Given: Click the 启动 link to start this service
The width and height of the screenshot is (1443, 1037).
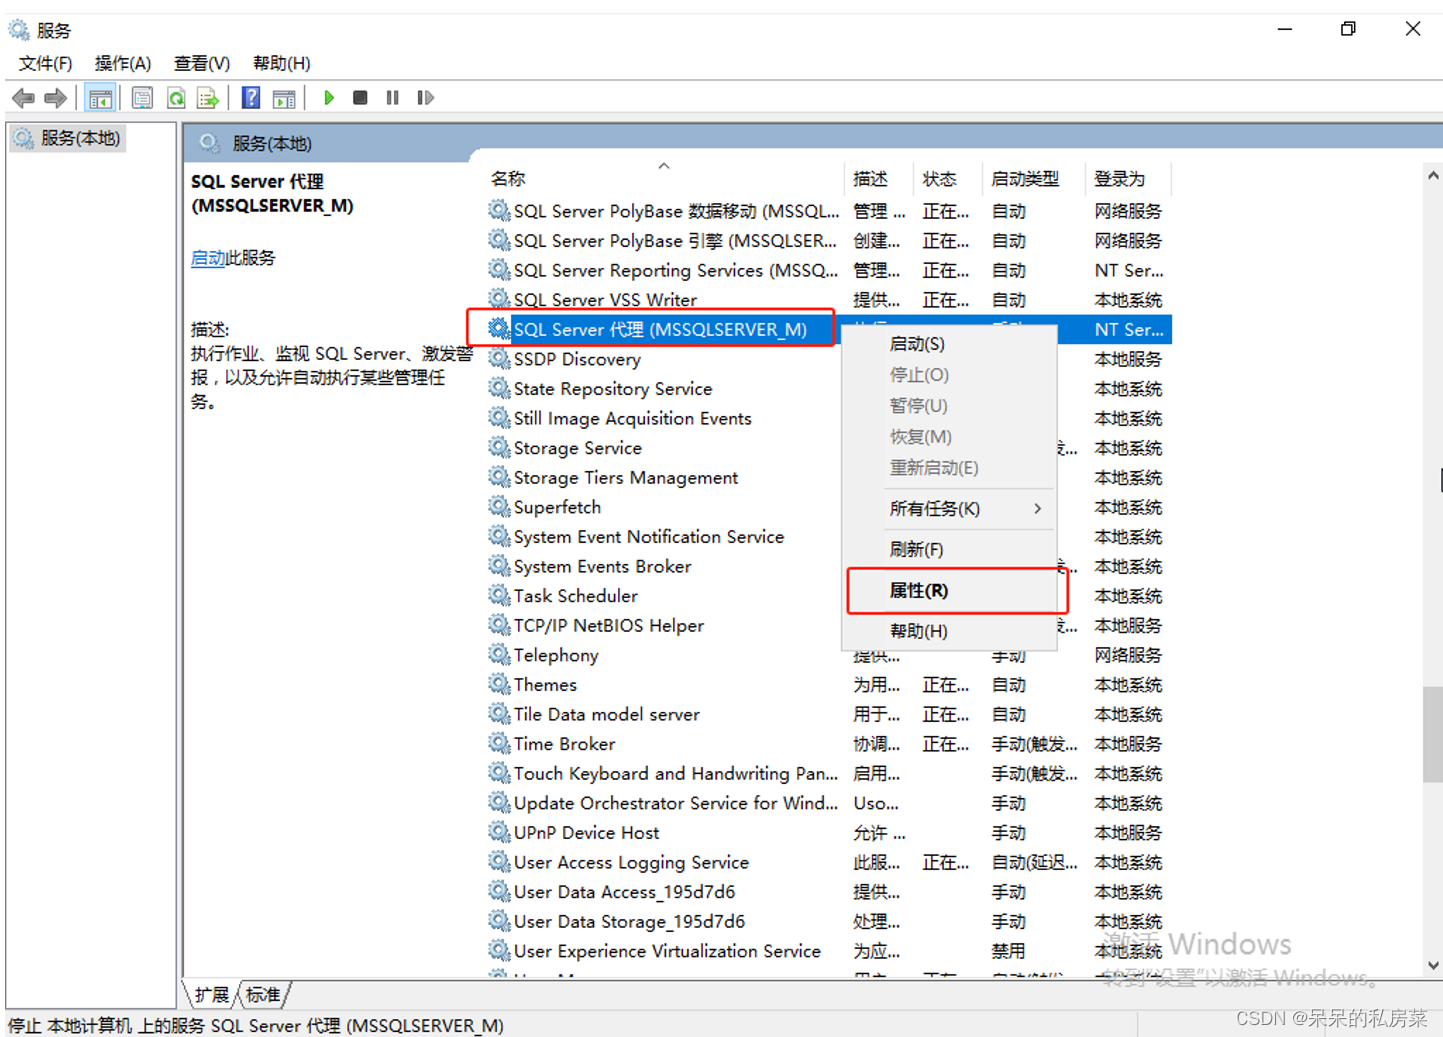Looking at the screenshot, I should [x=207, y=258].
